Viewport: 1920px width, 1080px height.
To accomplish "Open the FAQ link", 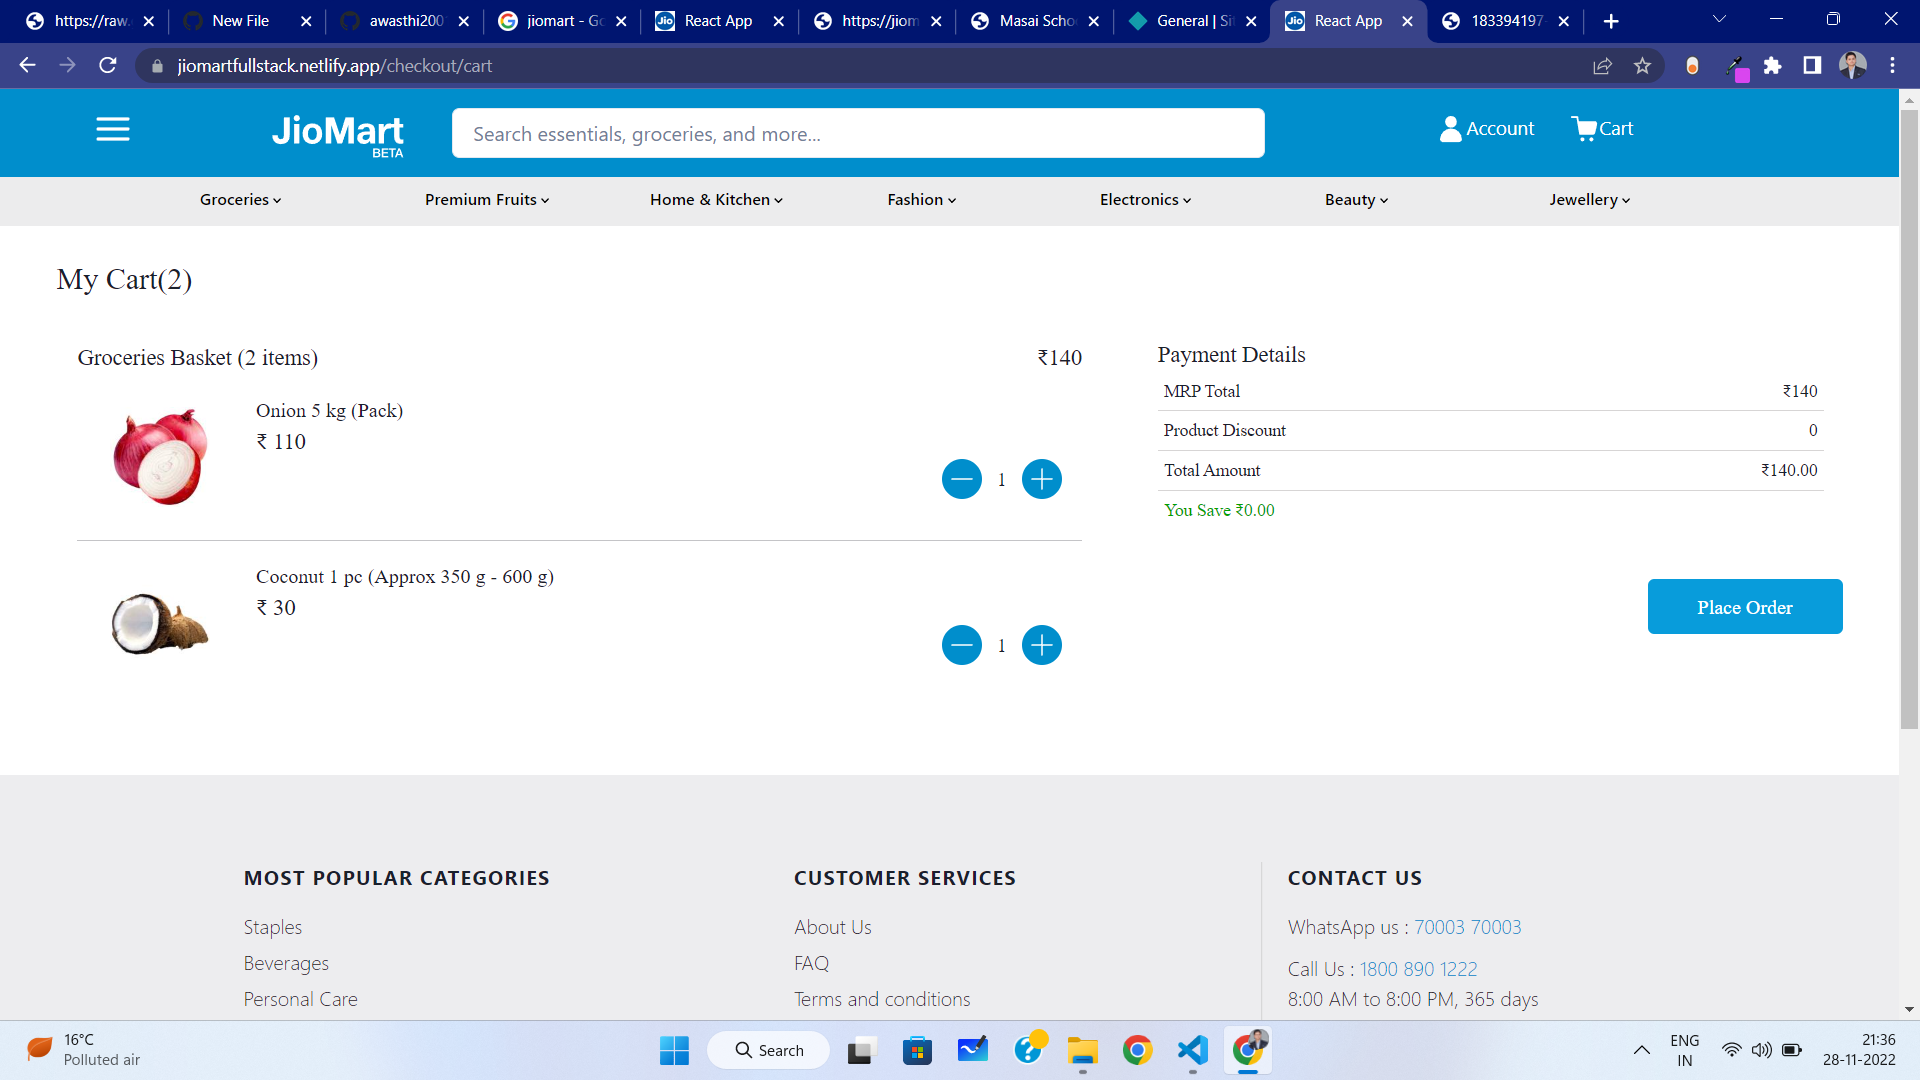I will 812,963.
